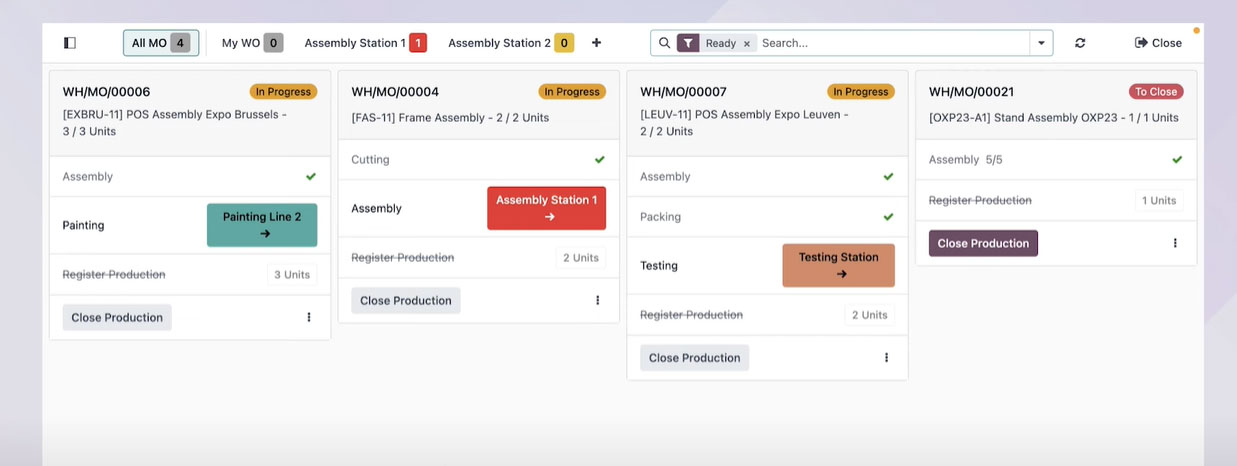Click the Close button in the top bar

[1158, 43]
